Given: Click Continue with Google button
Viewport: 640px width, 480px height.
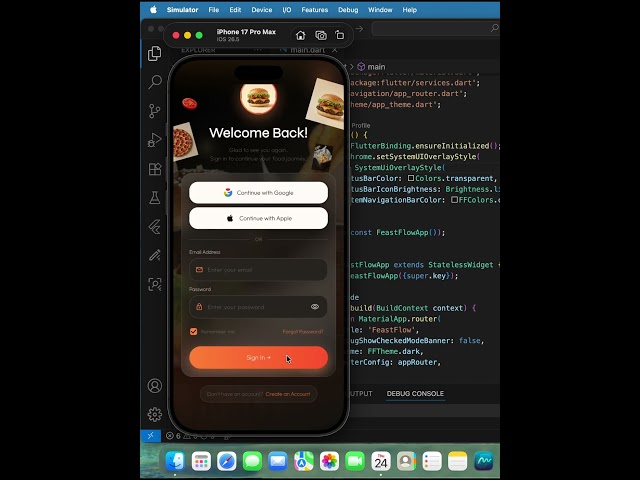Looking at the screenshot, I should coord(258,193).
